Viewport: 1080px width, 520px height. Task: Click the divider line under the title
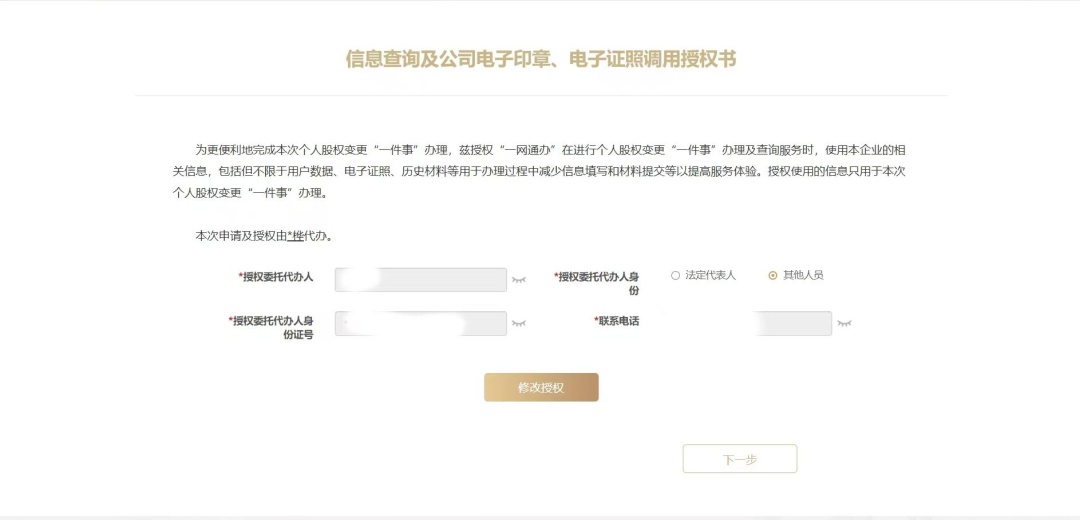(x=540, y=96)
